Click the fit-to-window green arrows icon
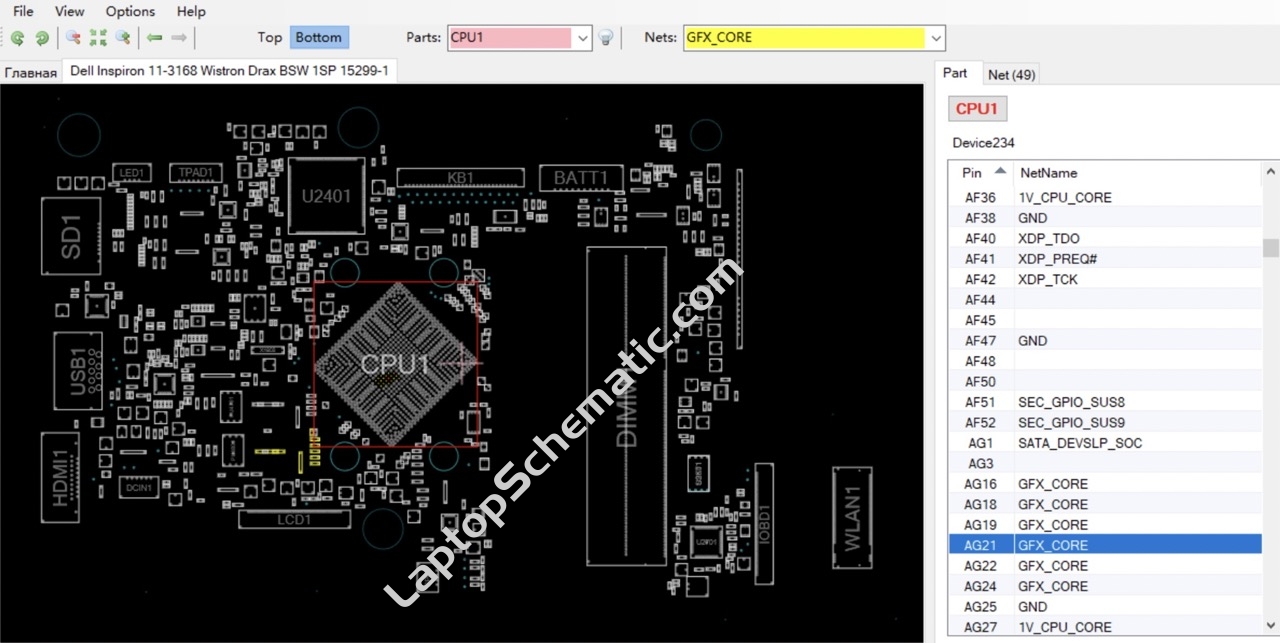Image resolution: width=1280 pixels, height=643 pixels. [x=98, y=38]
